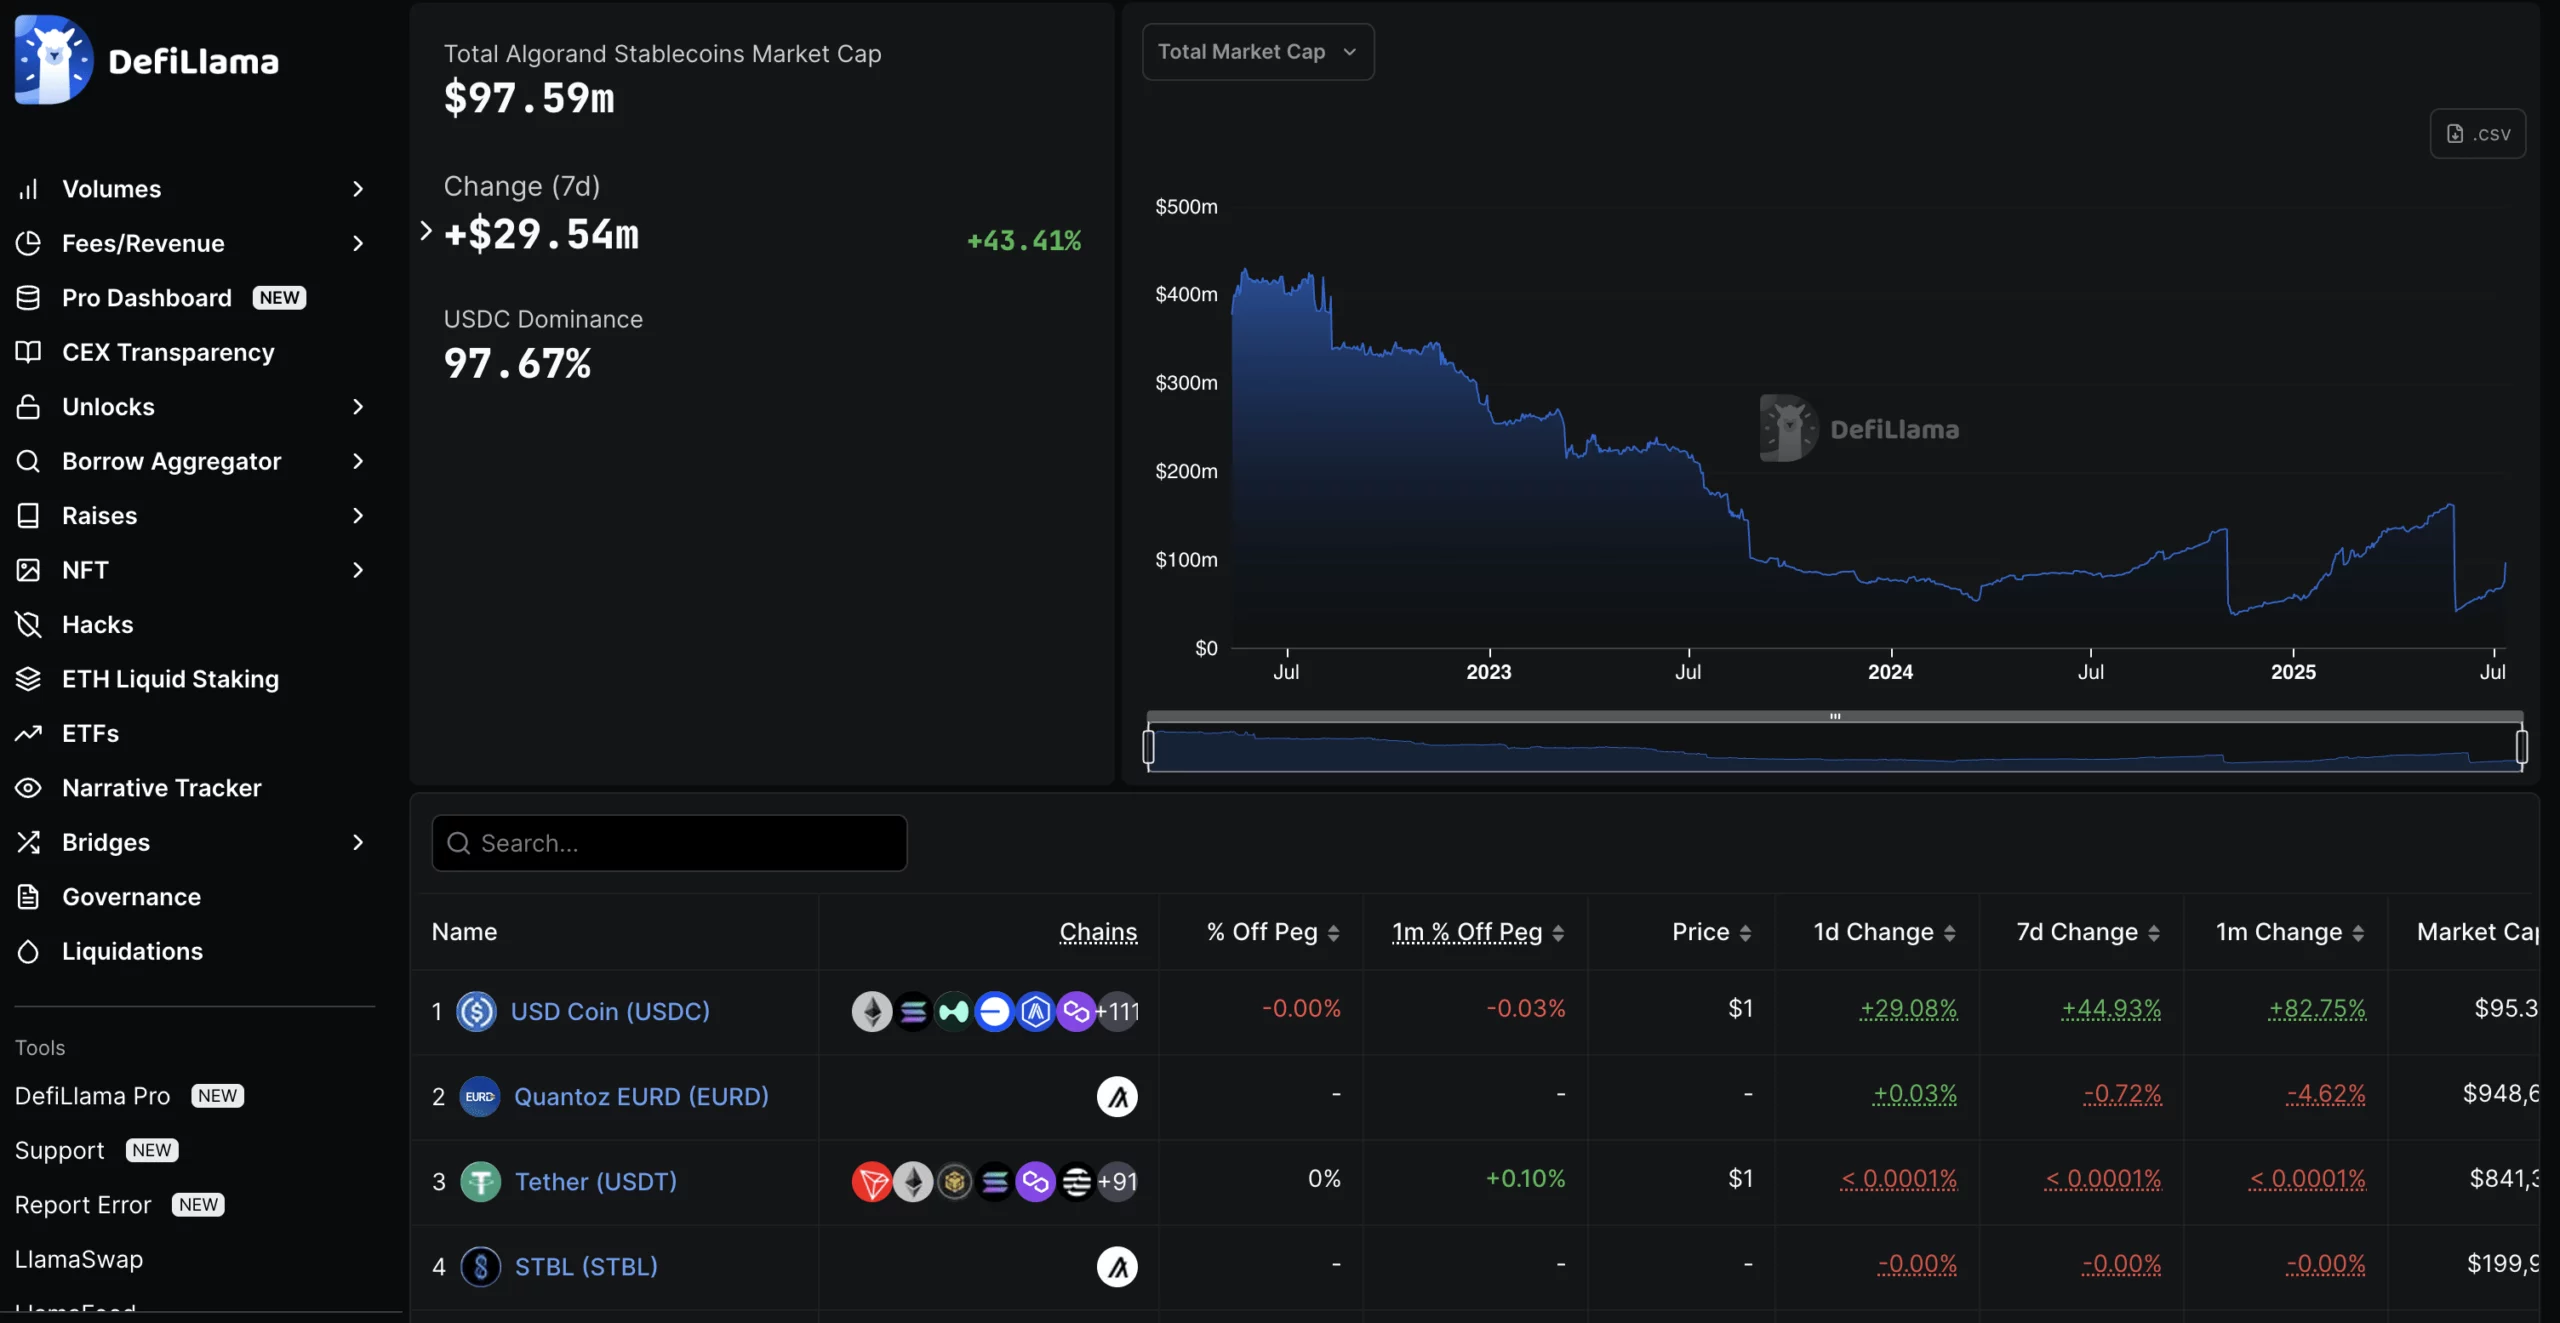Click the DefiLlama logo icon

[x=54, y=60]
